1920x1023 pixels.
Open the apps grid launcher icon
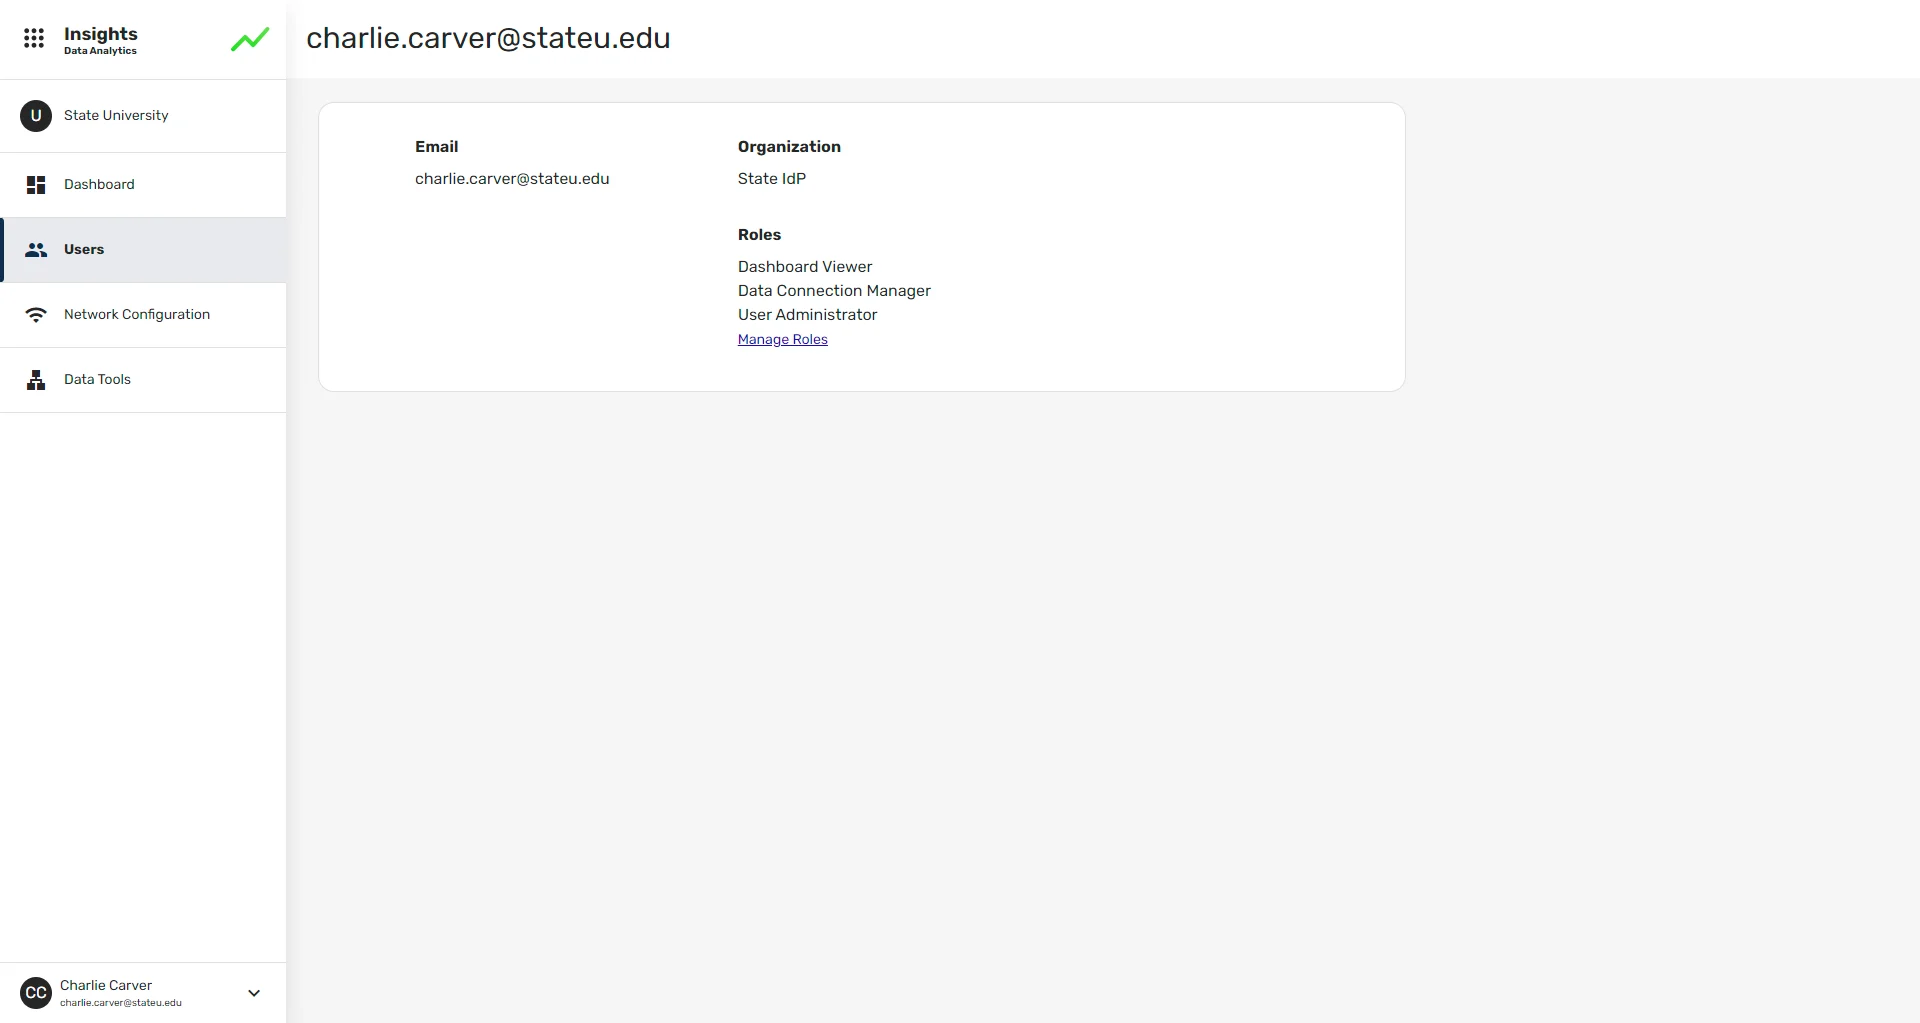pos(34,38)
